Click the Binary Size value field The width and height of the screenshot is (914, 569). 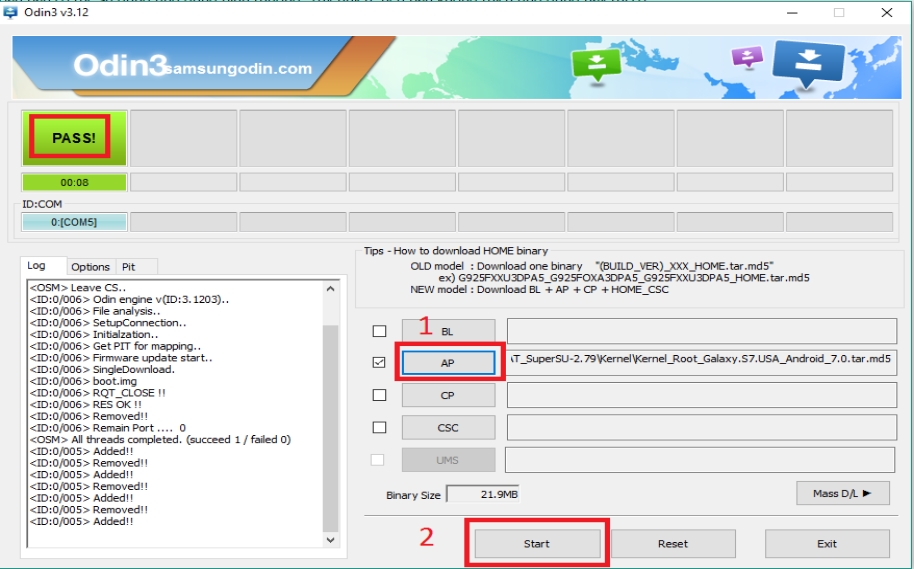click(483, 494)
